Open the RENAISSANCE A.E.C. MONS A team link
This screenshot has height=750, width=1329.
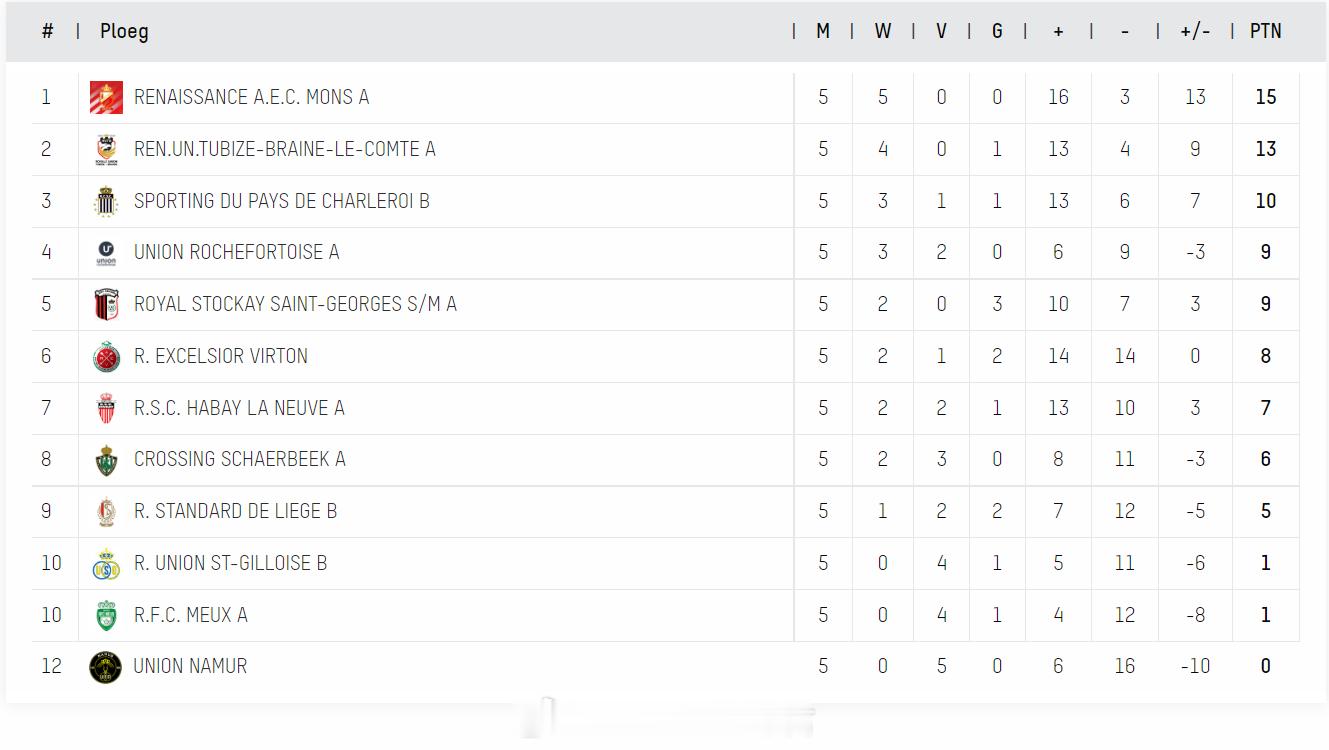(x=252, y=97)
